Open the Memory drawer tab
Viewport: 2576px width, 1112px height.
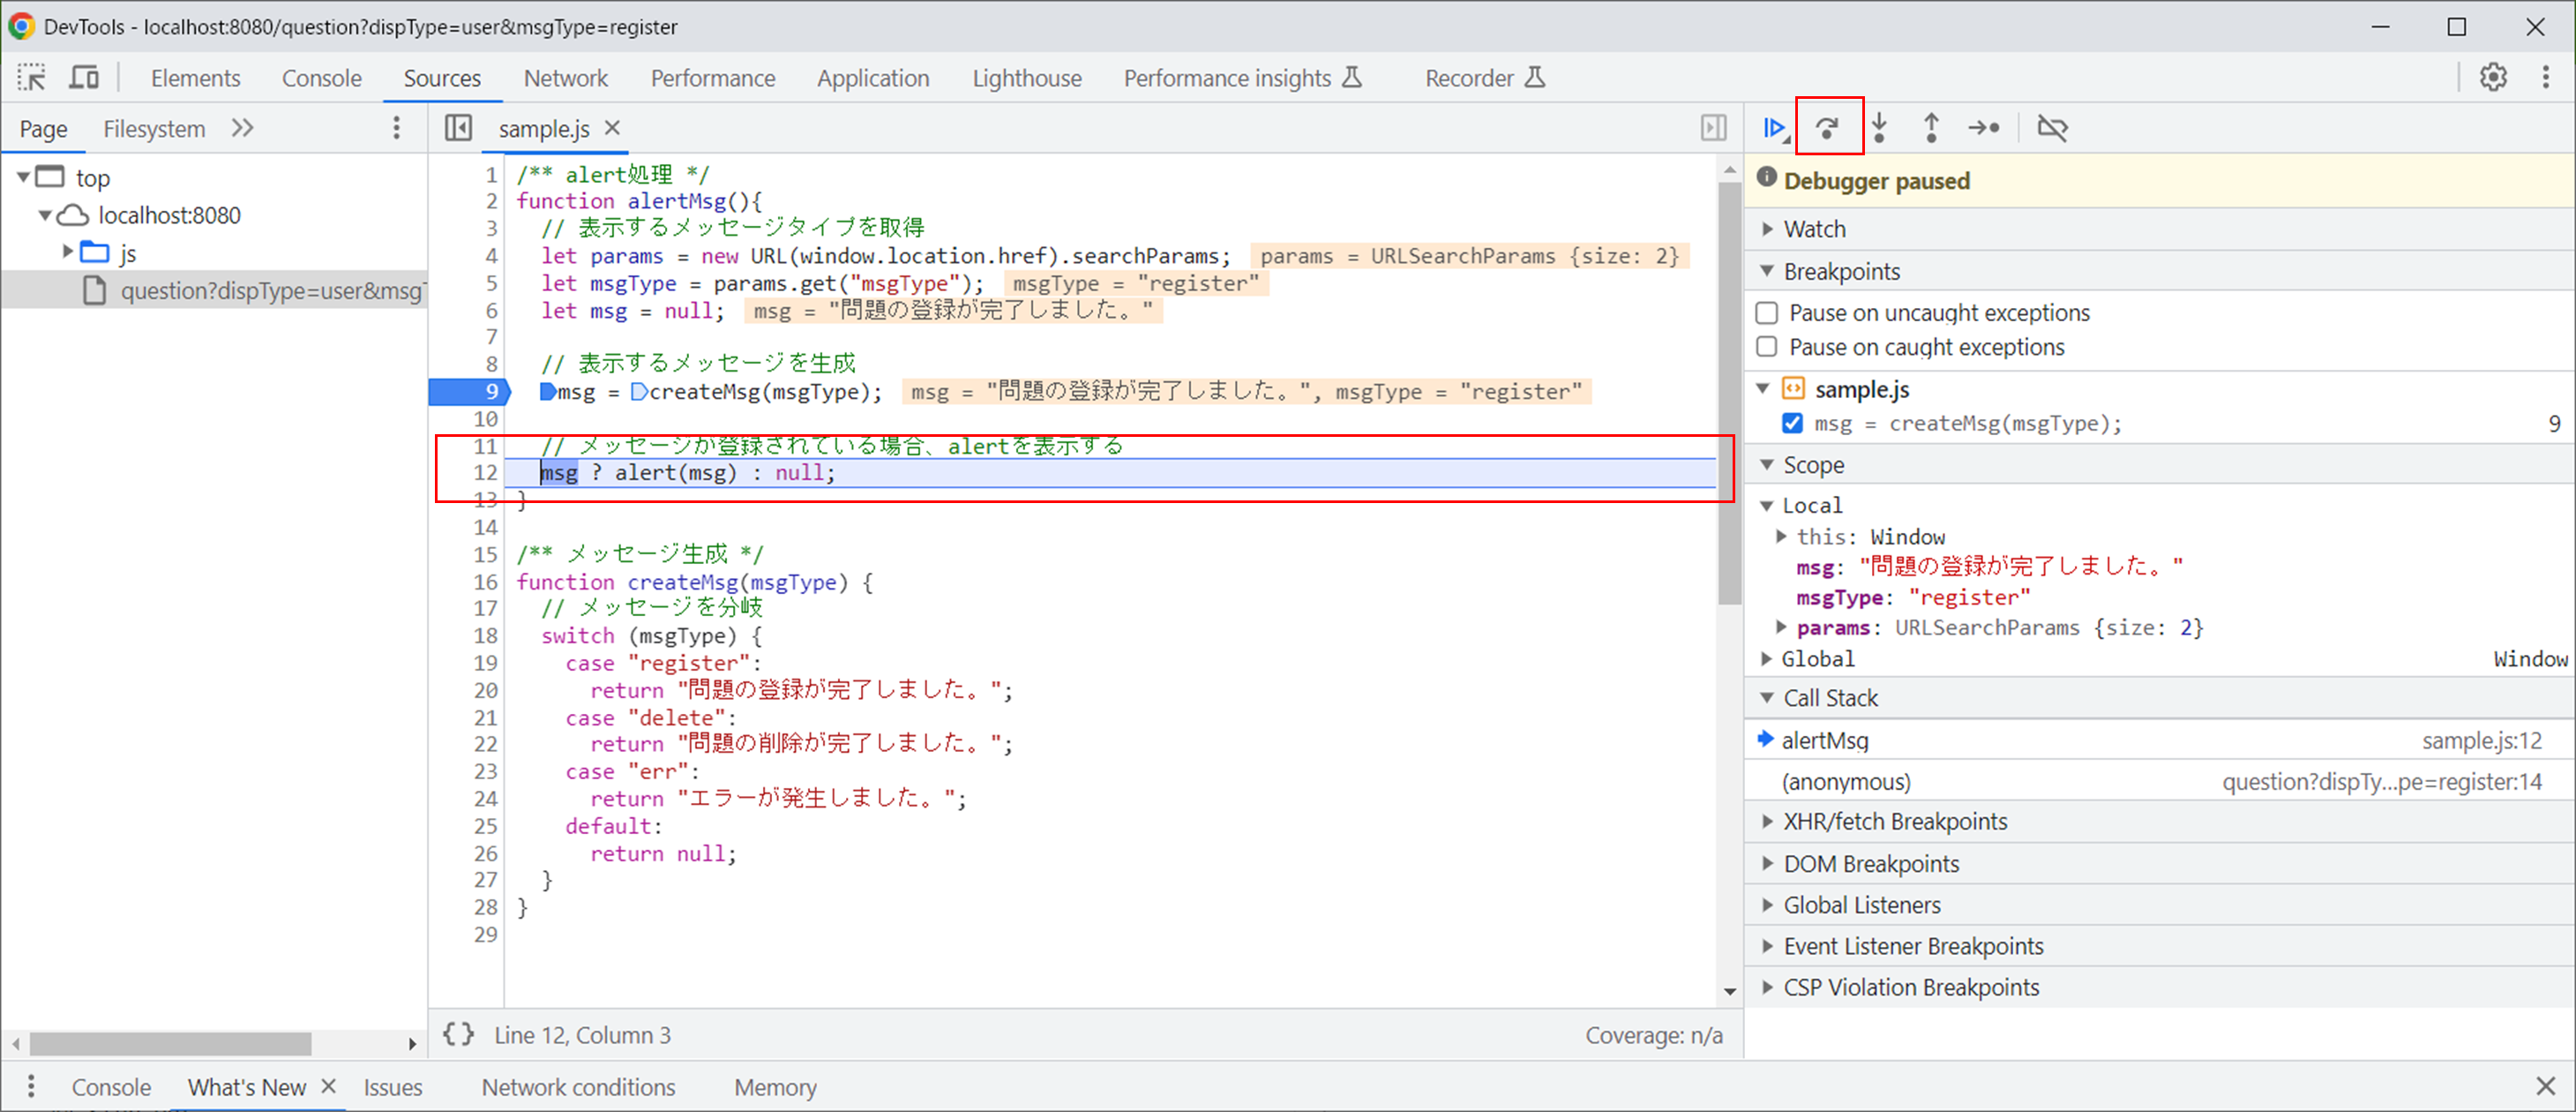coord(774,1087)
